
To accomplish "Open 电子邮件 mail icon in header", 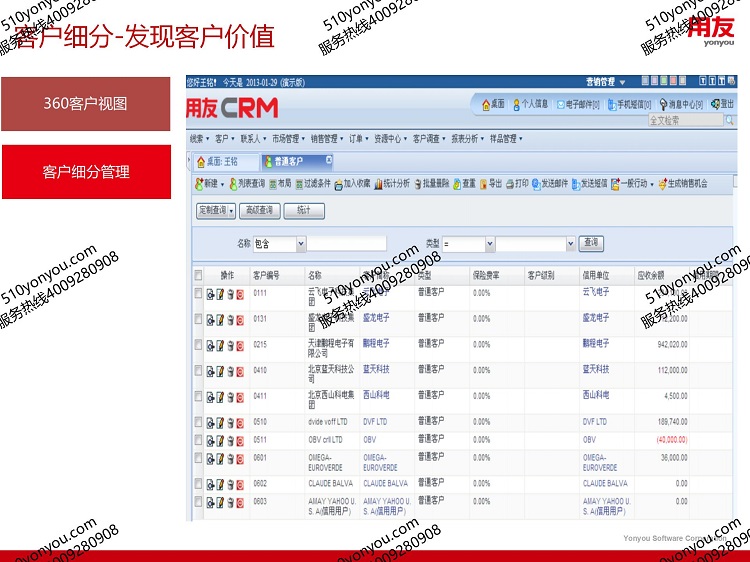I will (x=560, y=104).
